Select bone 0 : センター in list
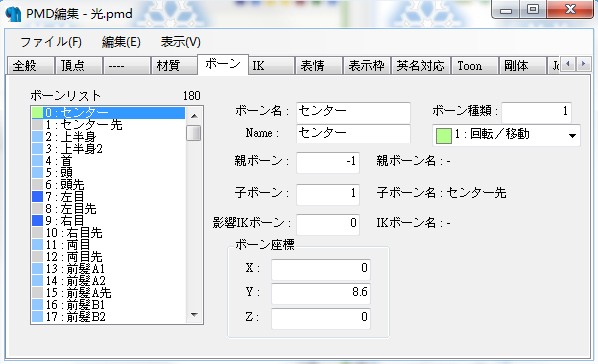The height and width of the screenshot is (364, 598). click(108, 113)
